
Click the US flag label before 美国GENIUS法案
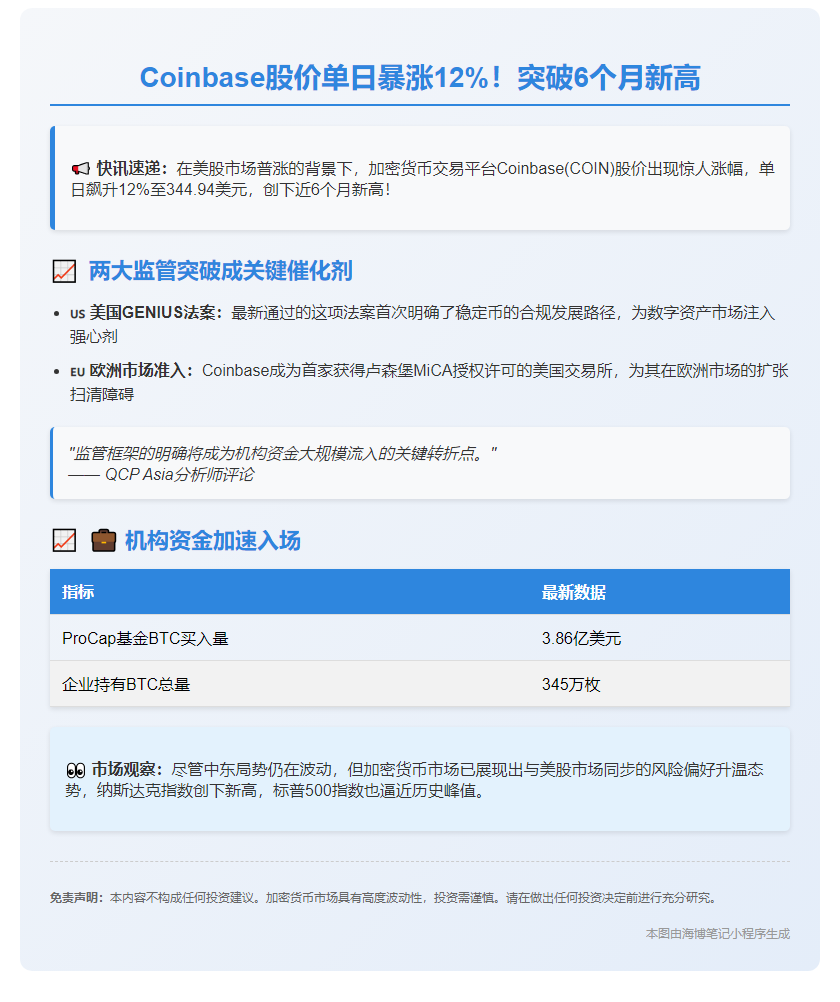pos(77,314)
